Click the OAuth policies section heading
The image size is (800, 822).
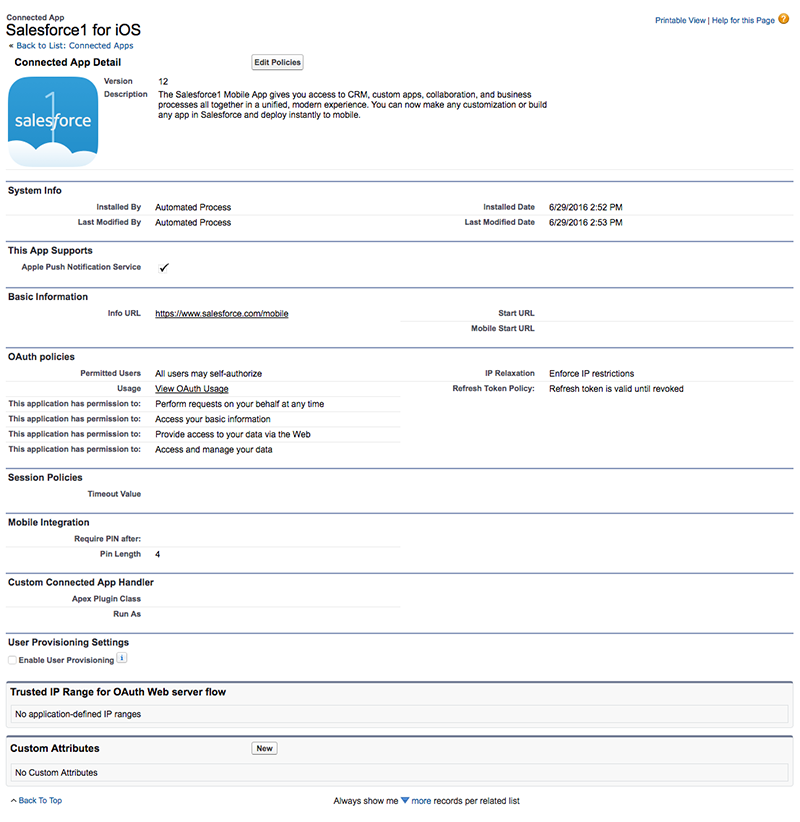coord(41,357)
